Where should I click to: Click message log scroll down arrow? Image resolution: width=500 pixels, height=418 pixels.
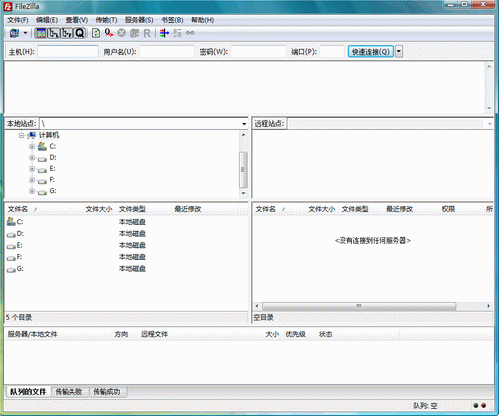coord(489,108)
